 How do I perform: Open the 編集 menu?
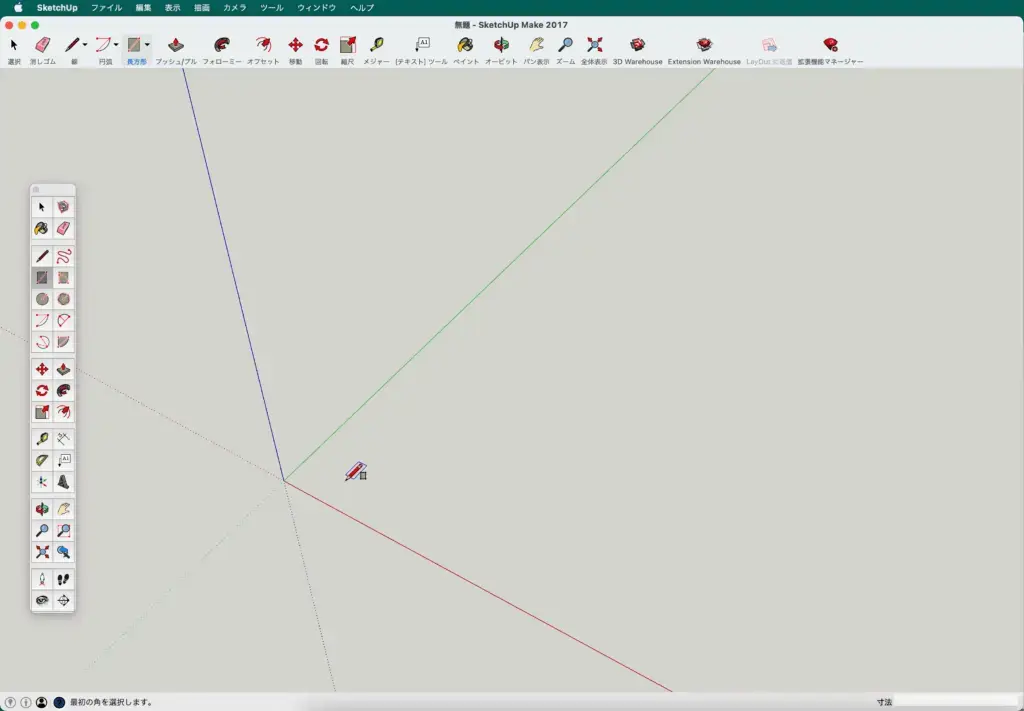coord(144,8)
